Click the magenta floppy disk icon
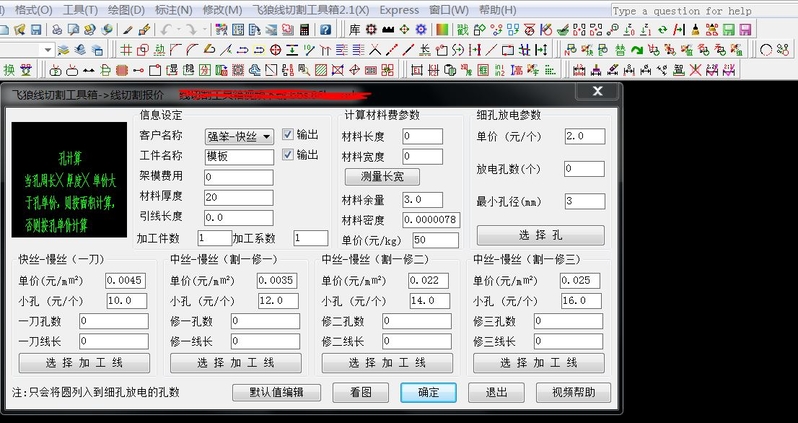This screenshot has height=423, width=798. 745,30
